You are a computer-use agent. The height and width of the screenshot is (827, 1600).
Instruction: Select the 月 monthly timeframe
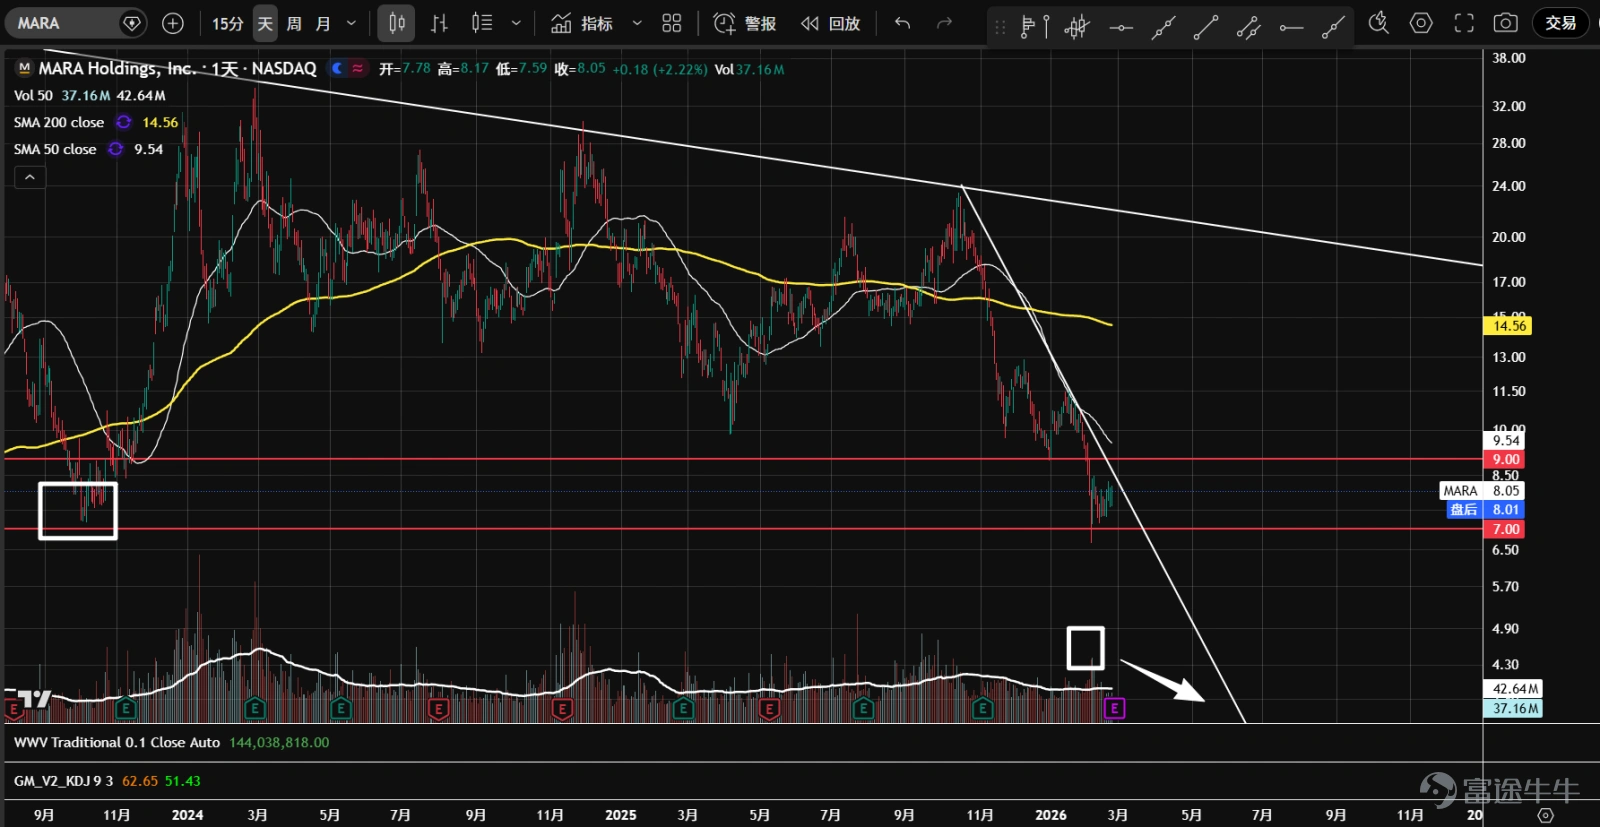pos(323,23)
